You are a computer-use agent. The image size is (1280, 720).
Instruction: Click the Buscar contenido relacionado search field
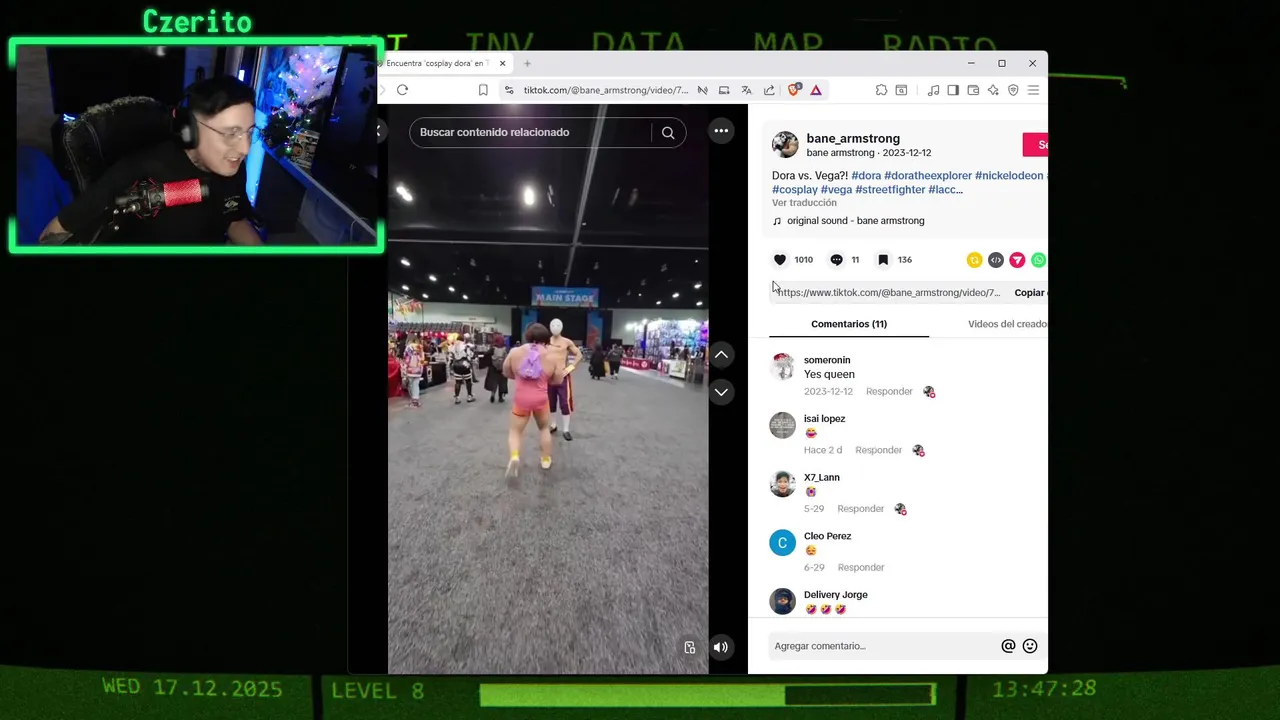[x=530, y=132]
